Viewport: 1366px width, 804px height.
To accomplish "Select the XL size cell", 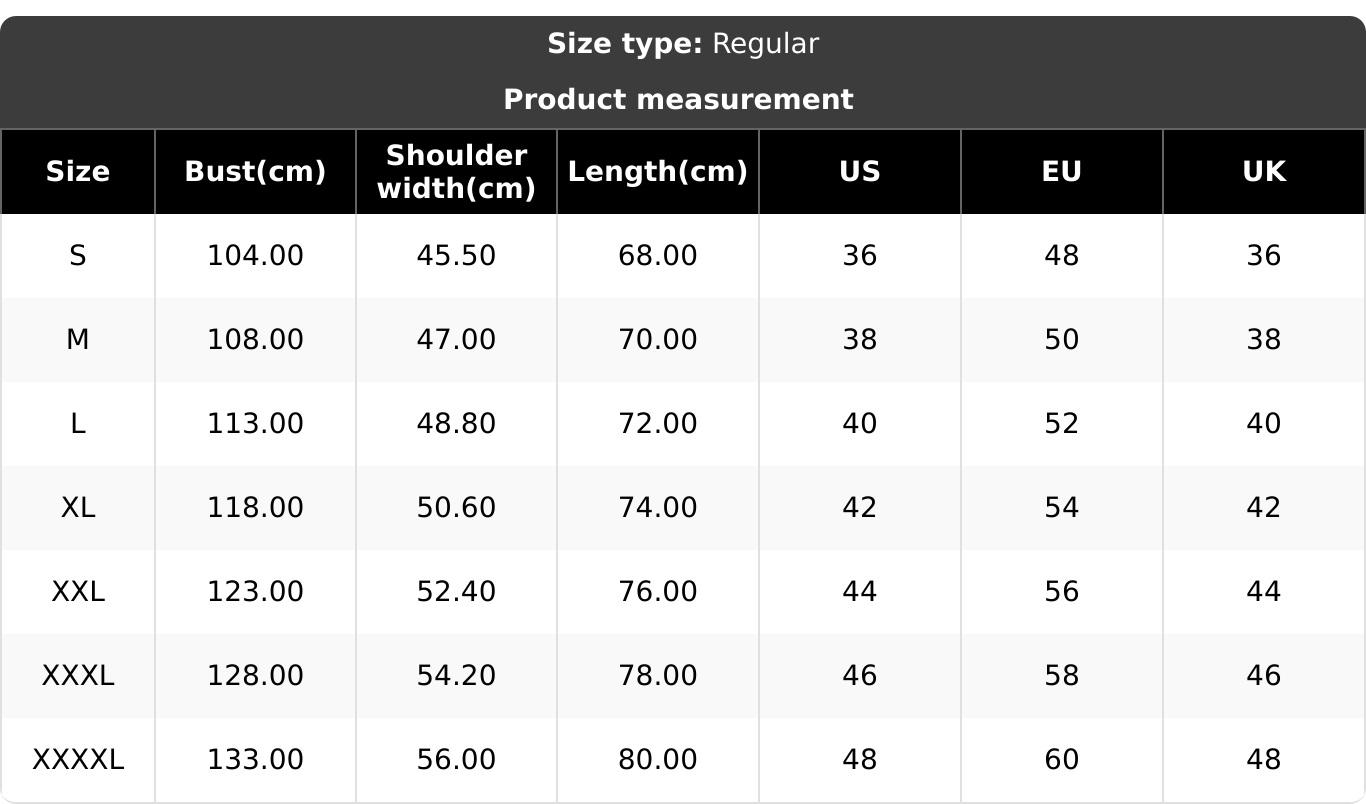I will [78, 508].
